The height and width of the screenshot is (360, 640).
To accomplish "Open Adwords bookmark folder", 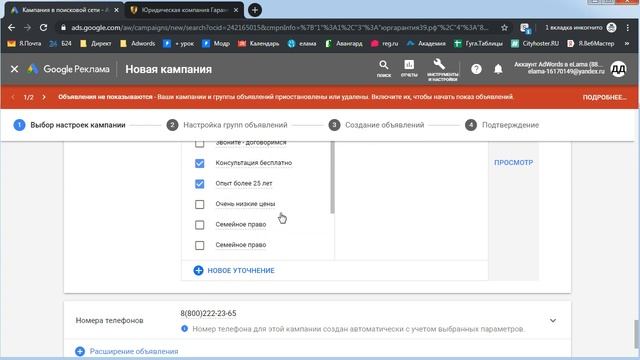I will coord(138,43).
